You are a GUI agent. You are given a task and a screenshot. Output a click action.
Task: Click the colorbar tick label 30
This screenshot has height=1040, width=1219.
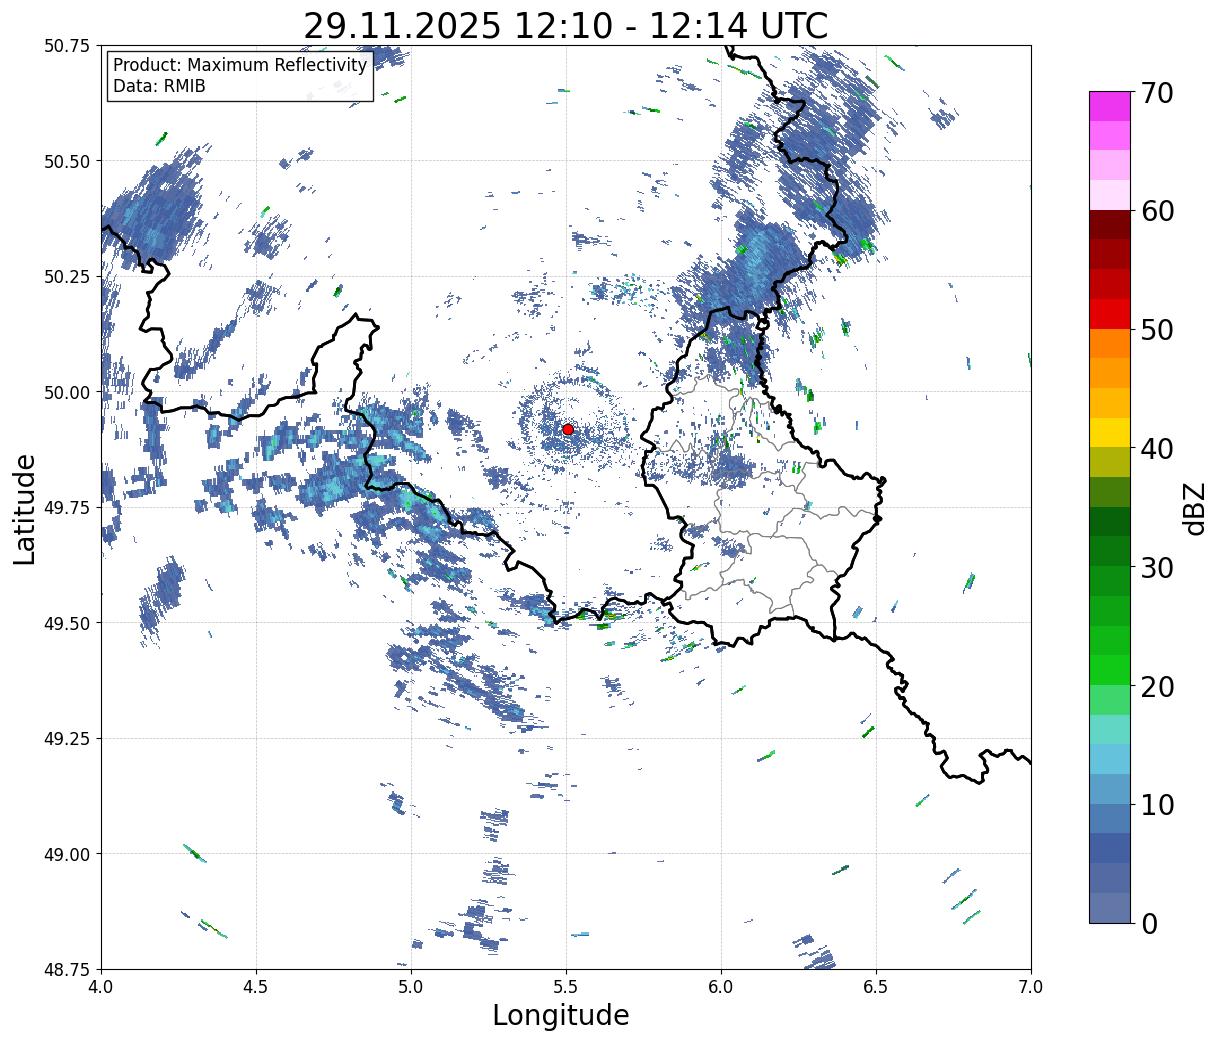[x=1157, y=568]
